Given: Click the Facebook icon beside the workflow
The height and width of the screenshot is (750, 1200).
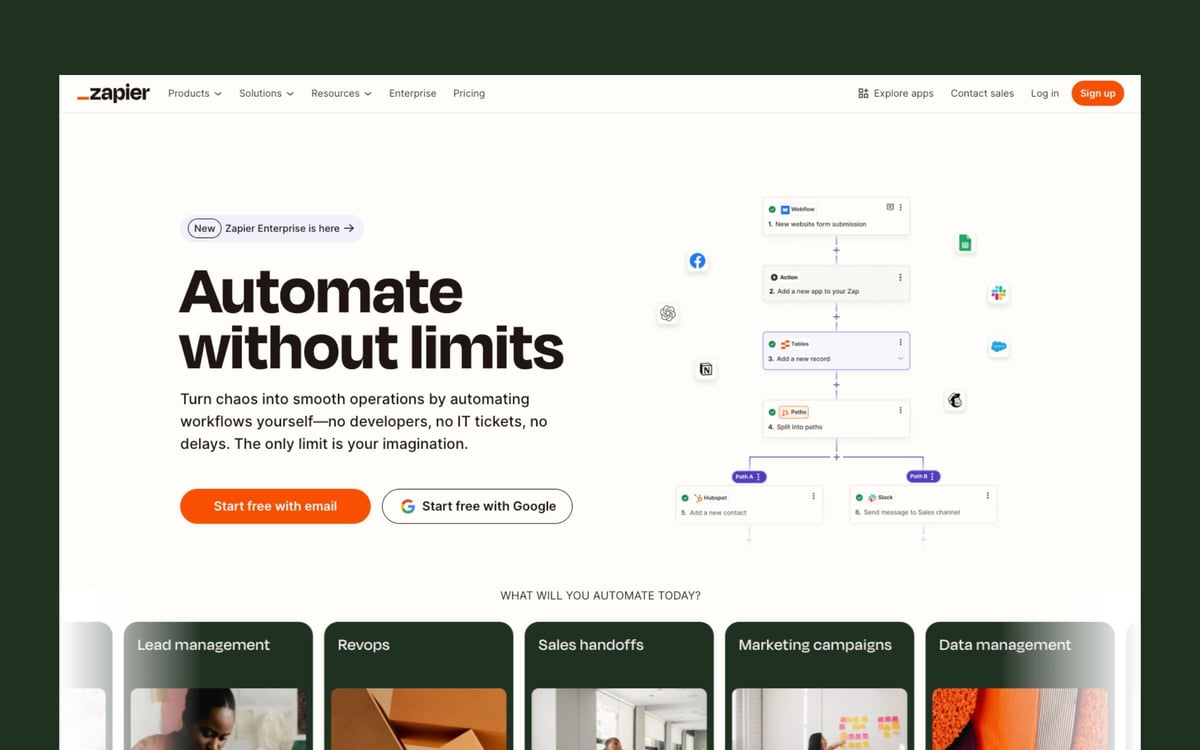Looking at the screenshot, I should pos(697,261).
